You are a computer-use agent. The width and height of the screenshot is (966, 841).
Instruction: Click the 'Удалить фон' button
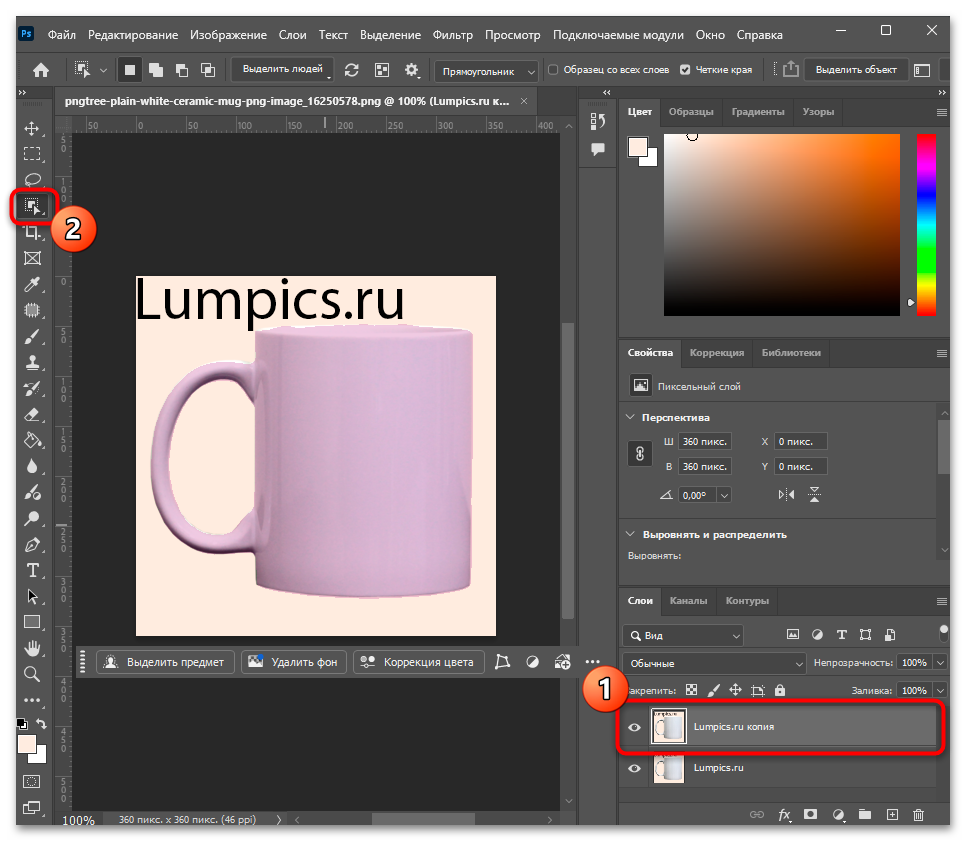[293, 662]
